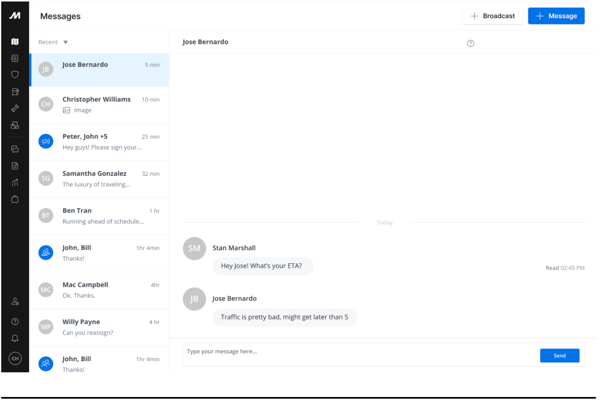
Task: Click the 'Hey guys! Please sign your...' preview
Action: [x=102, y=148]
